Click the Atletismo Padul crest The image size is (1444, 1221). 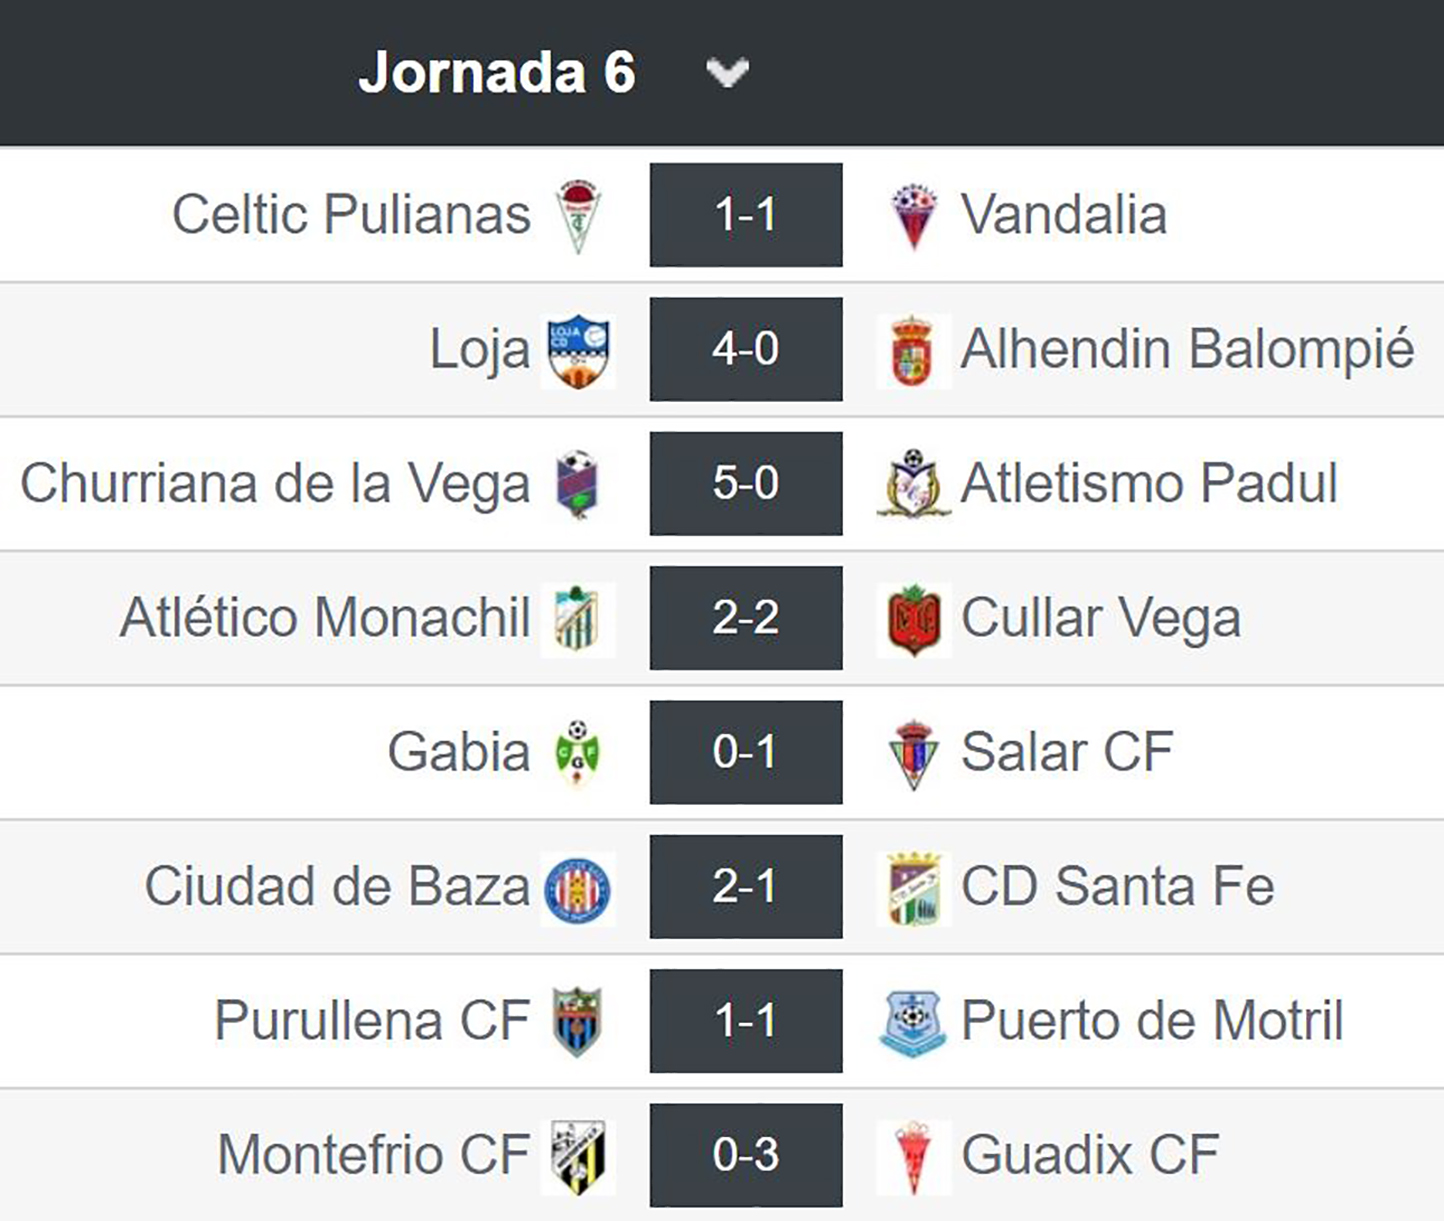coord(912,484)
